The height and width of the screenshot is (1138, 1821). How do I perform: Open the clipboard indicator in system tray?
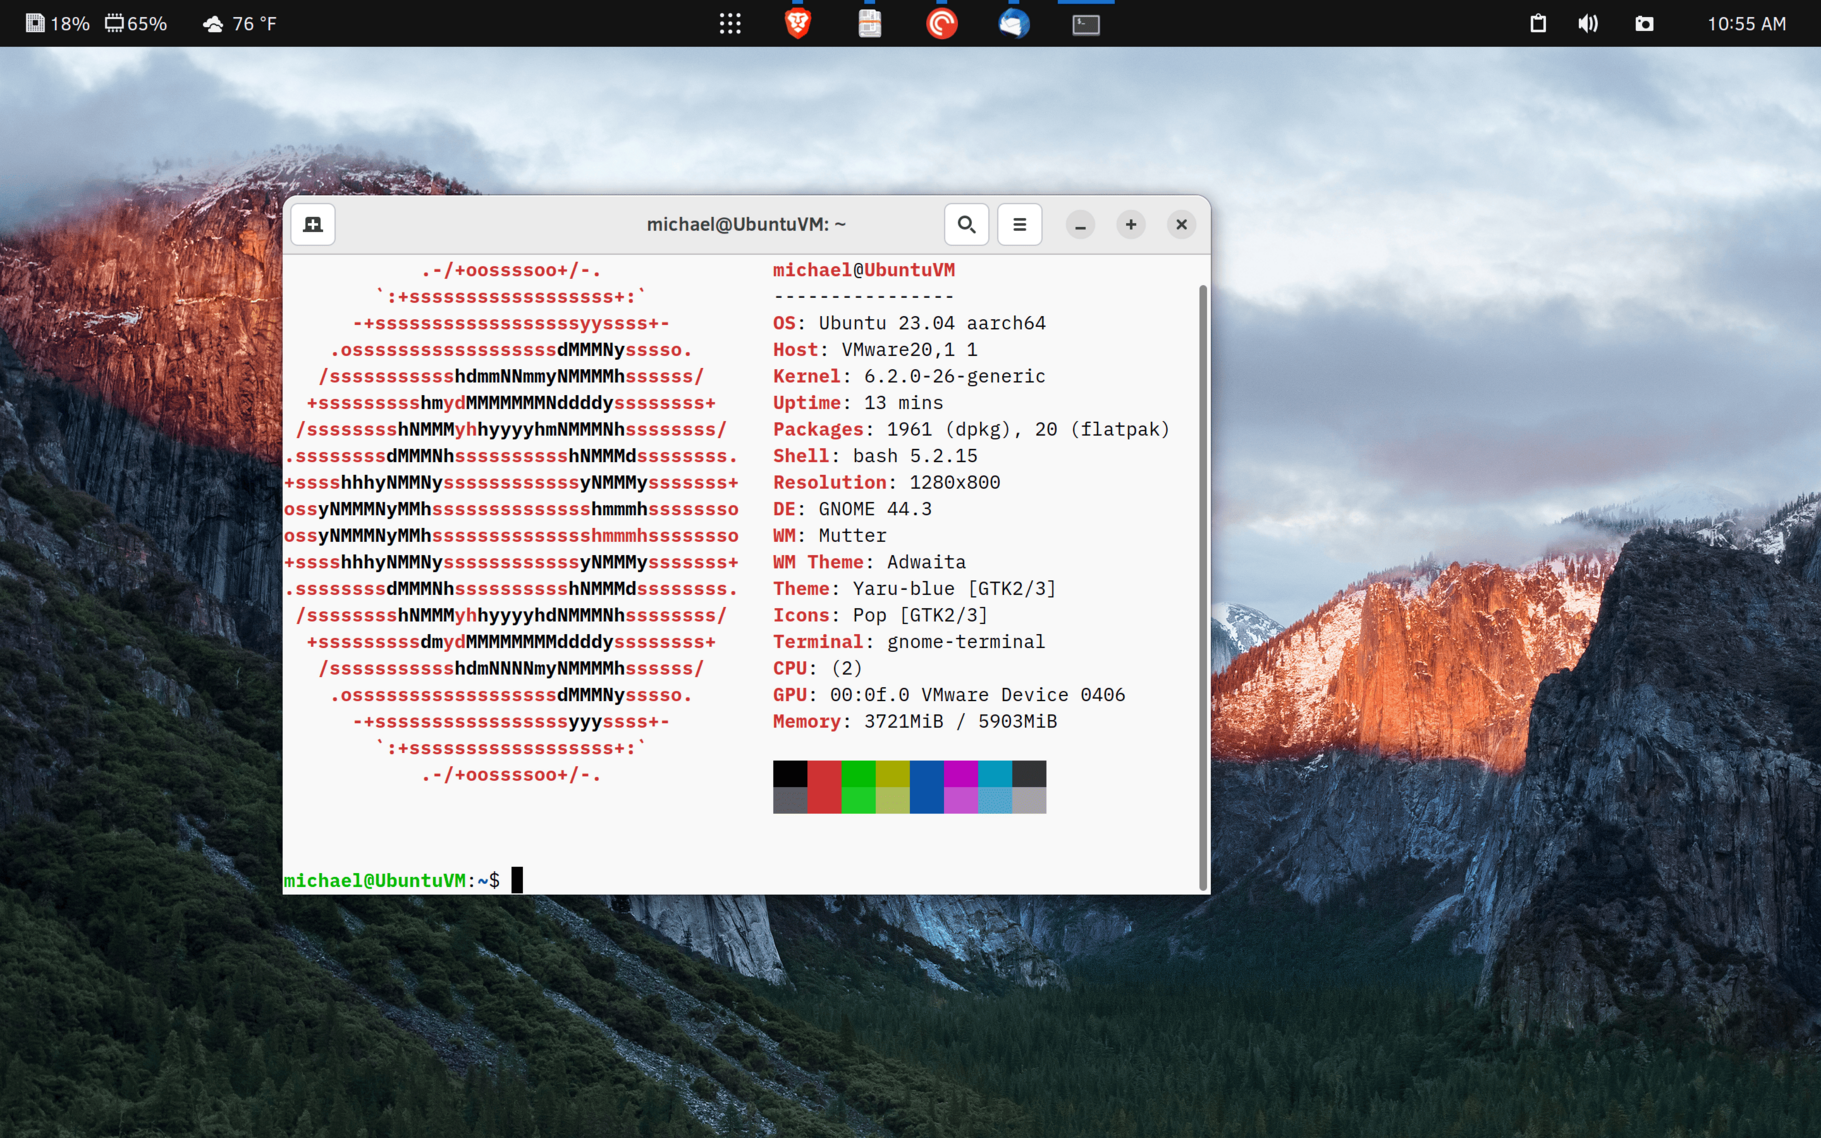pos(1538,24)
